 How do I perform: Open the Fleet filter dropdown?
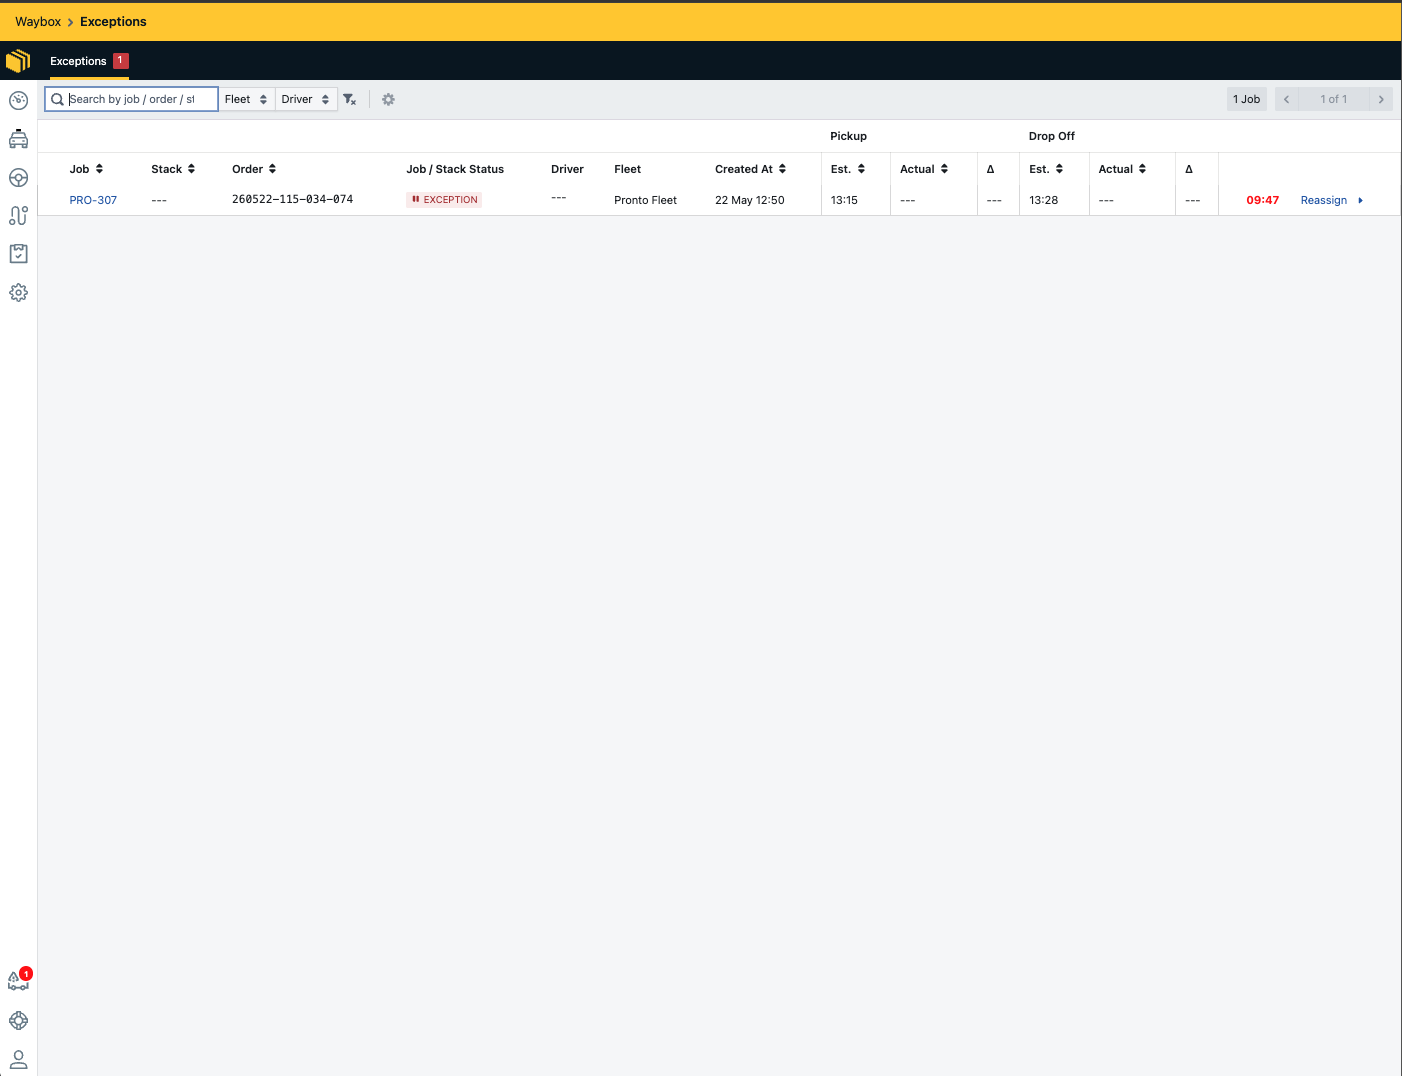click(246, 99)
